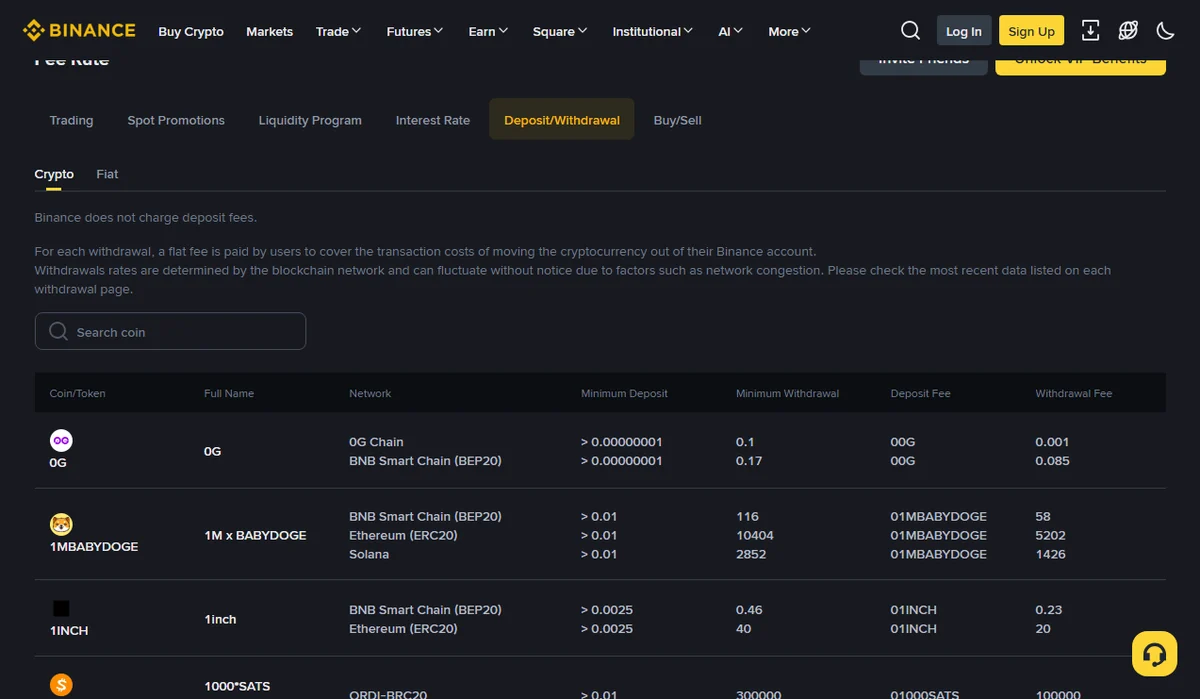Click the 0G Chain network text
This screenshot has width=1200, height=699.
click(x=376, y=442)
